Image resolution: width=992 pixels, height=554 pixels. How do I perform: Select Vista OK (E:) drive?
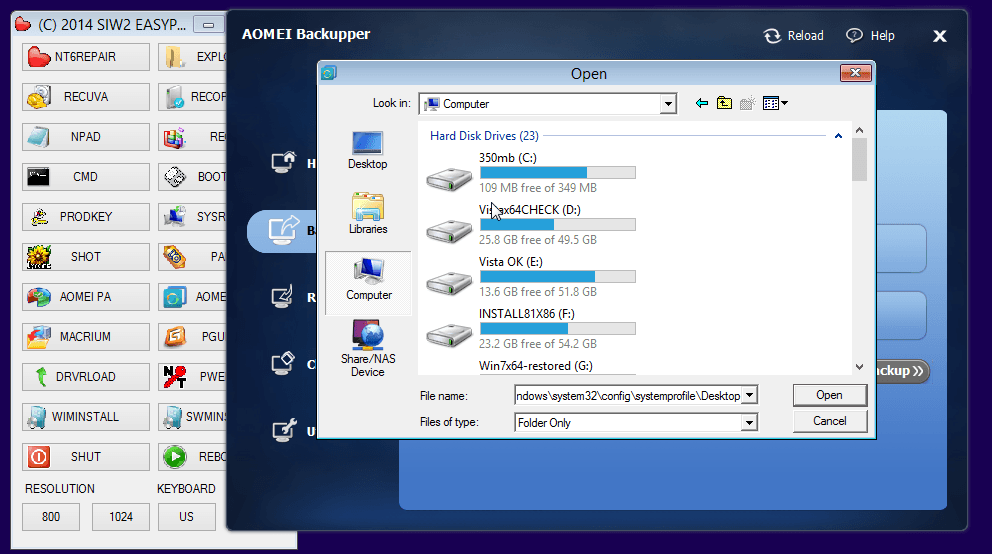tap(530, 276)
